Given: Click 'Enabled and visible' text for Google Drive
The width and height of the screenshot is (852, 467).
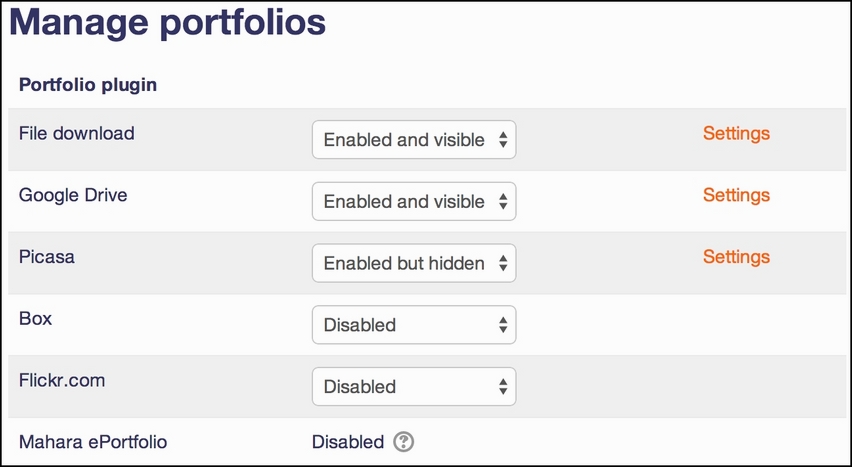Looking at the screenshot, I should pos(404,202).
